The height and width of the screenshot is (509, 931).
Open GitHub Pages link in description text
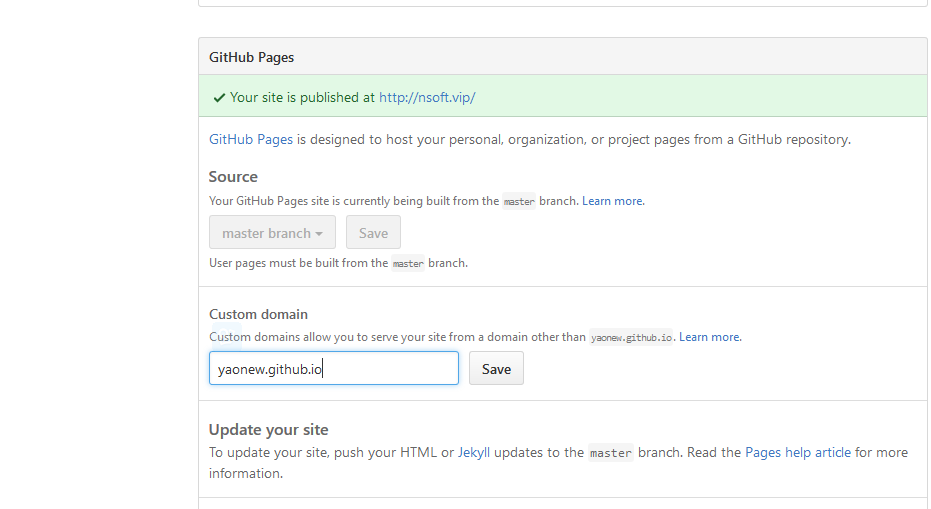(x=250, y=140)
